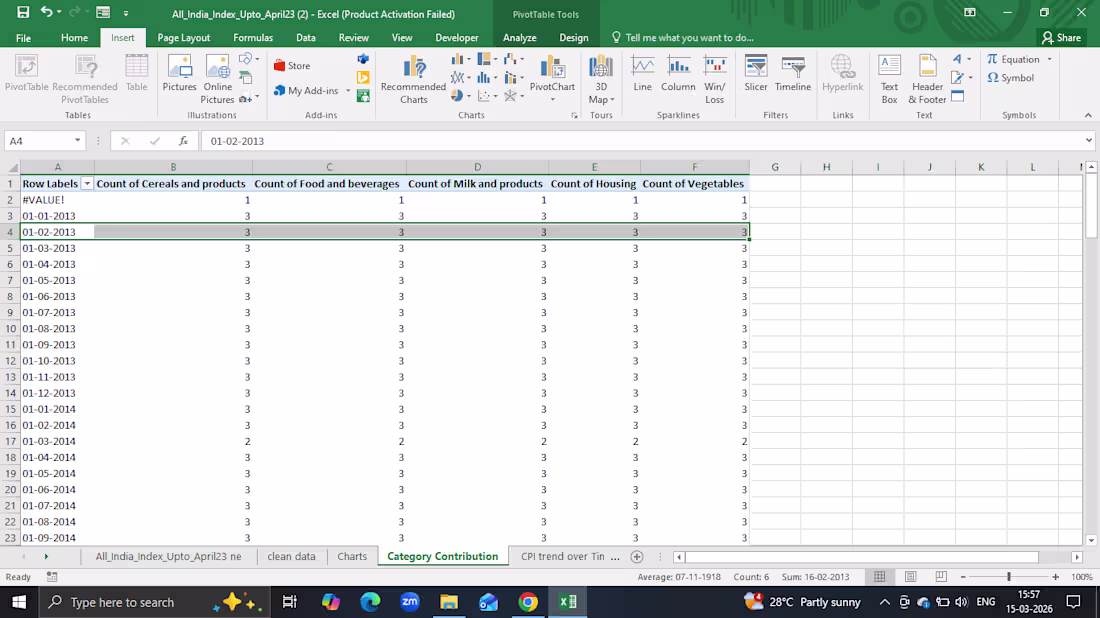
Task: Click the zoom slider handle
Action: [x=1009, y=577]
